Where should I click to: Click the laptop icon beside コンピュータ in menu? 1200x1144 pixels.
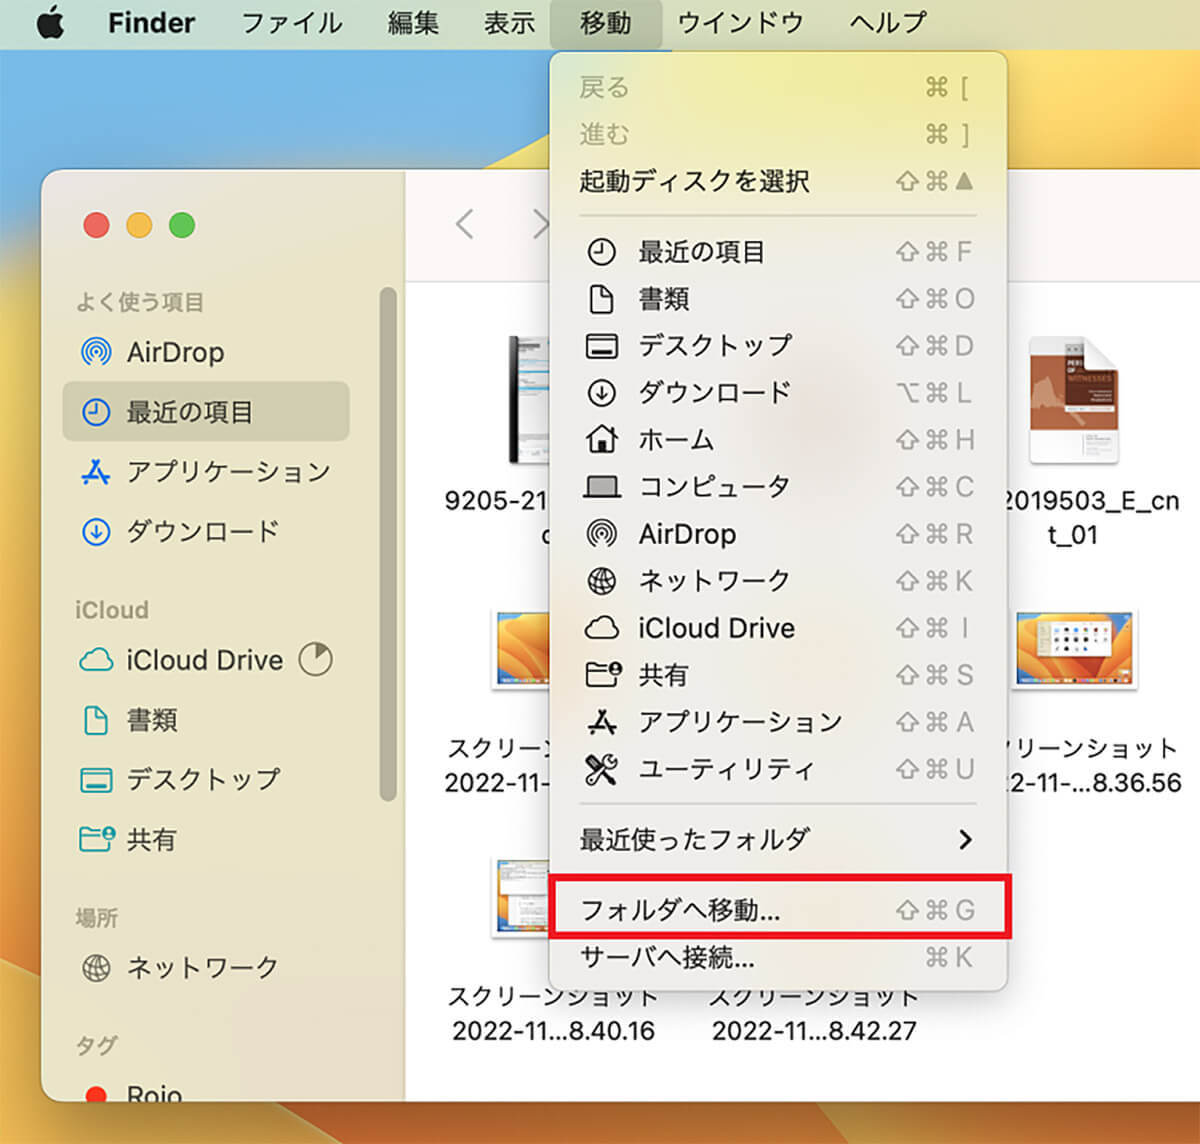(601, 487)
